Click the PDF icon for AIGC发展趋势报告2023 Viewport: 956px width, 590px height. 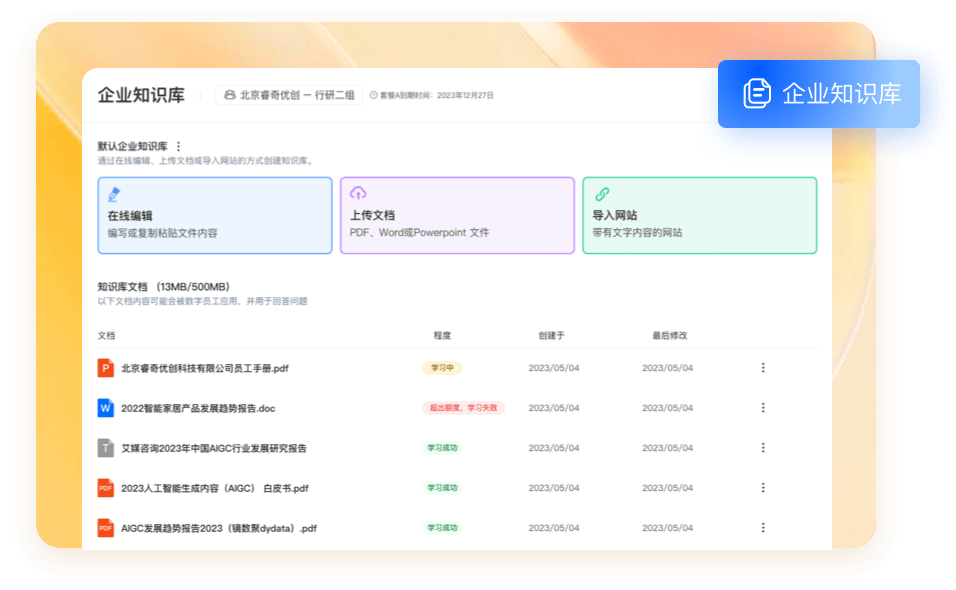(104, 527)
